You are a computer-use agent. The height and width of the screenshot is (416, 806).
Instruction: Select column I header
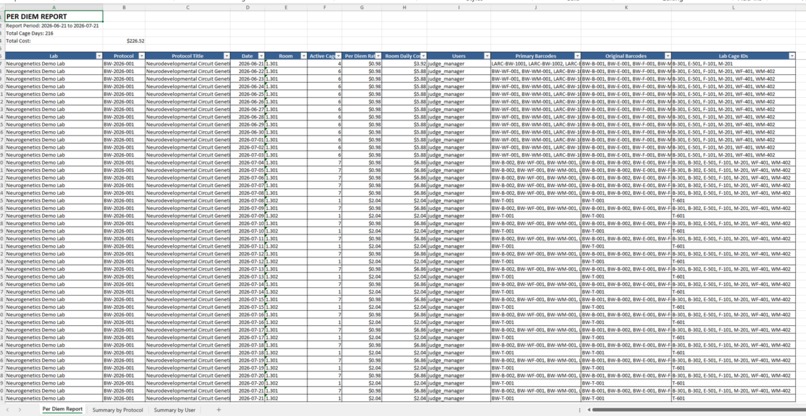(459, 7)
